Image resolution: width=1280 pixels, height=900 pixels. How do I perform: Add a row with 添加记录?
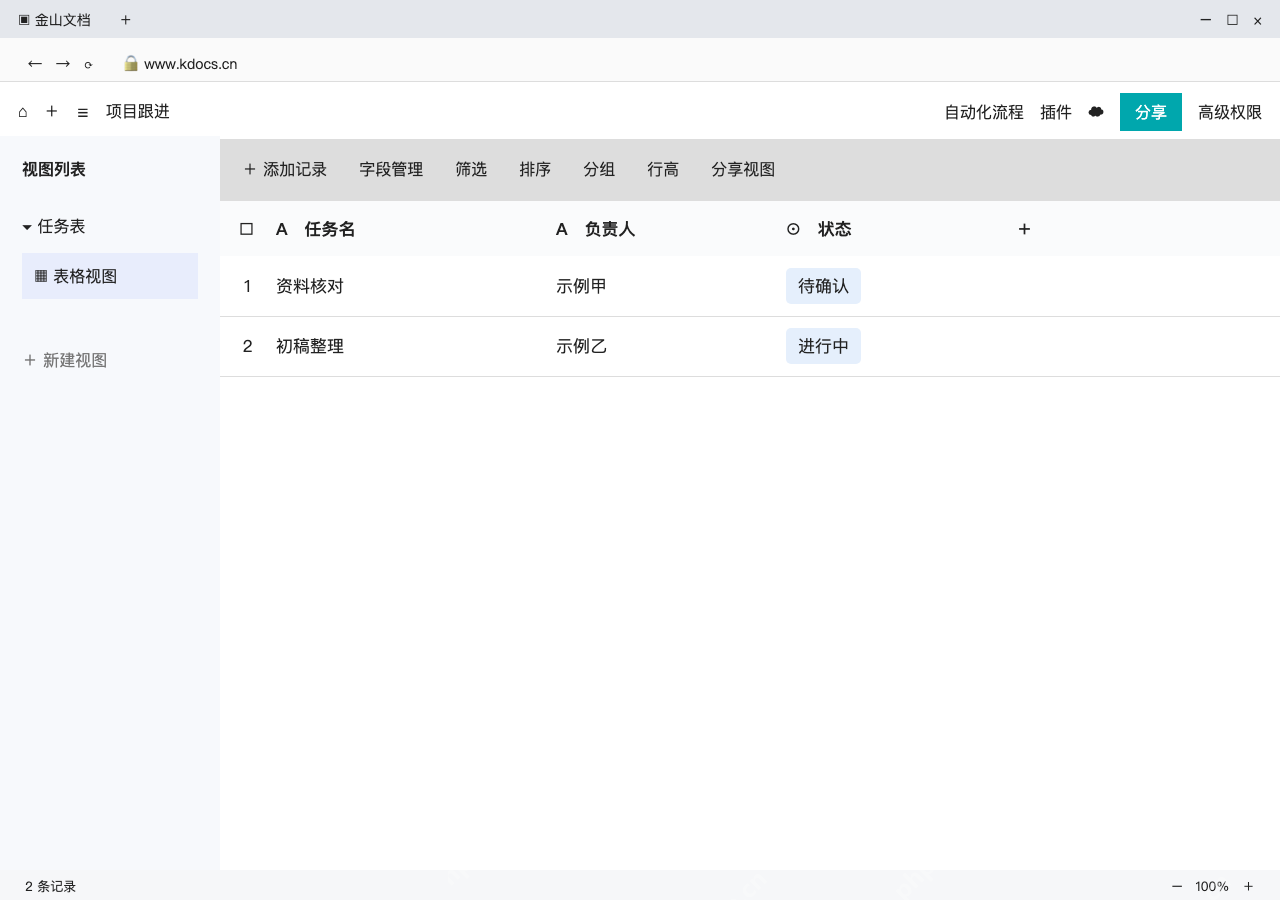click(285, 169)
